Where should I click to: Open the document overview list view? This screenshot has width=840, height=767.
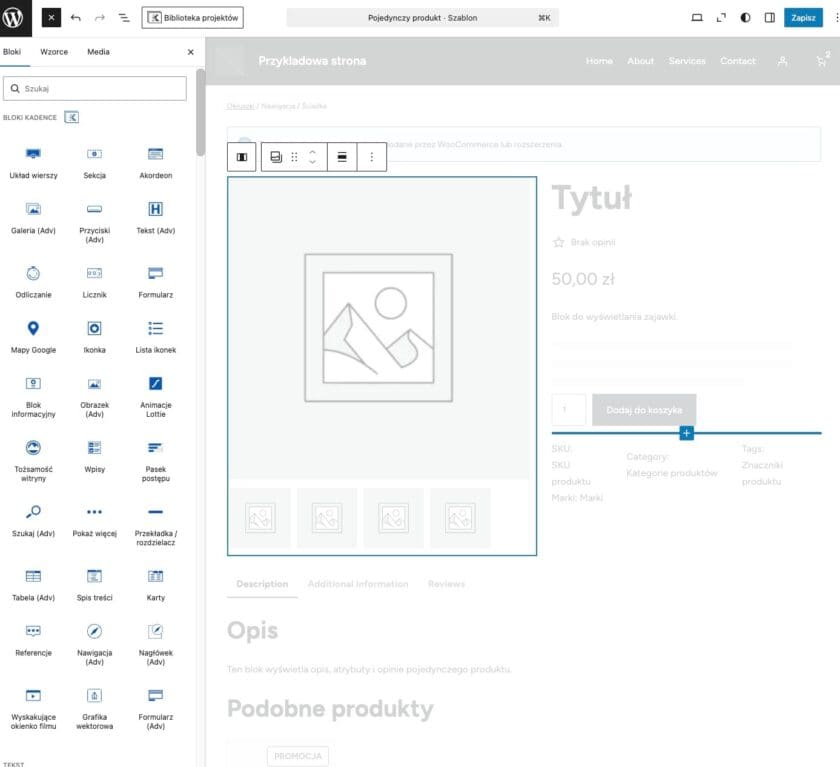124,18
